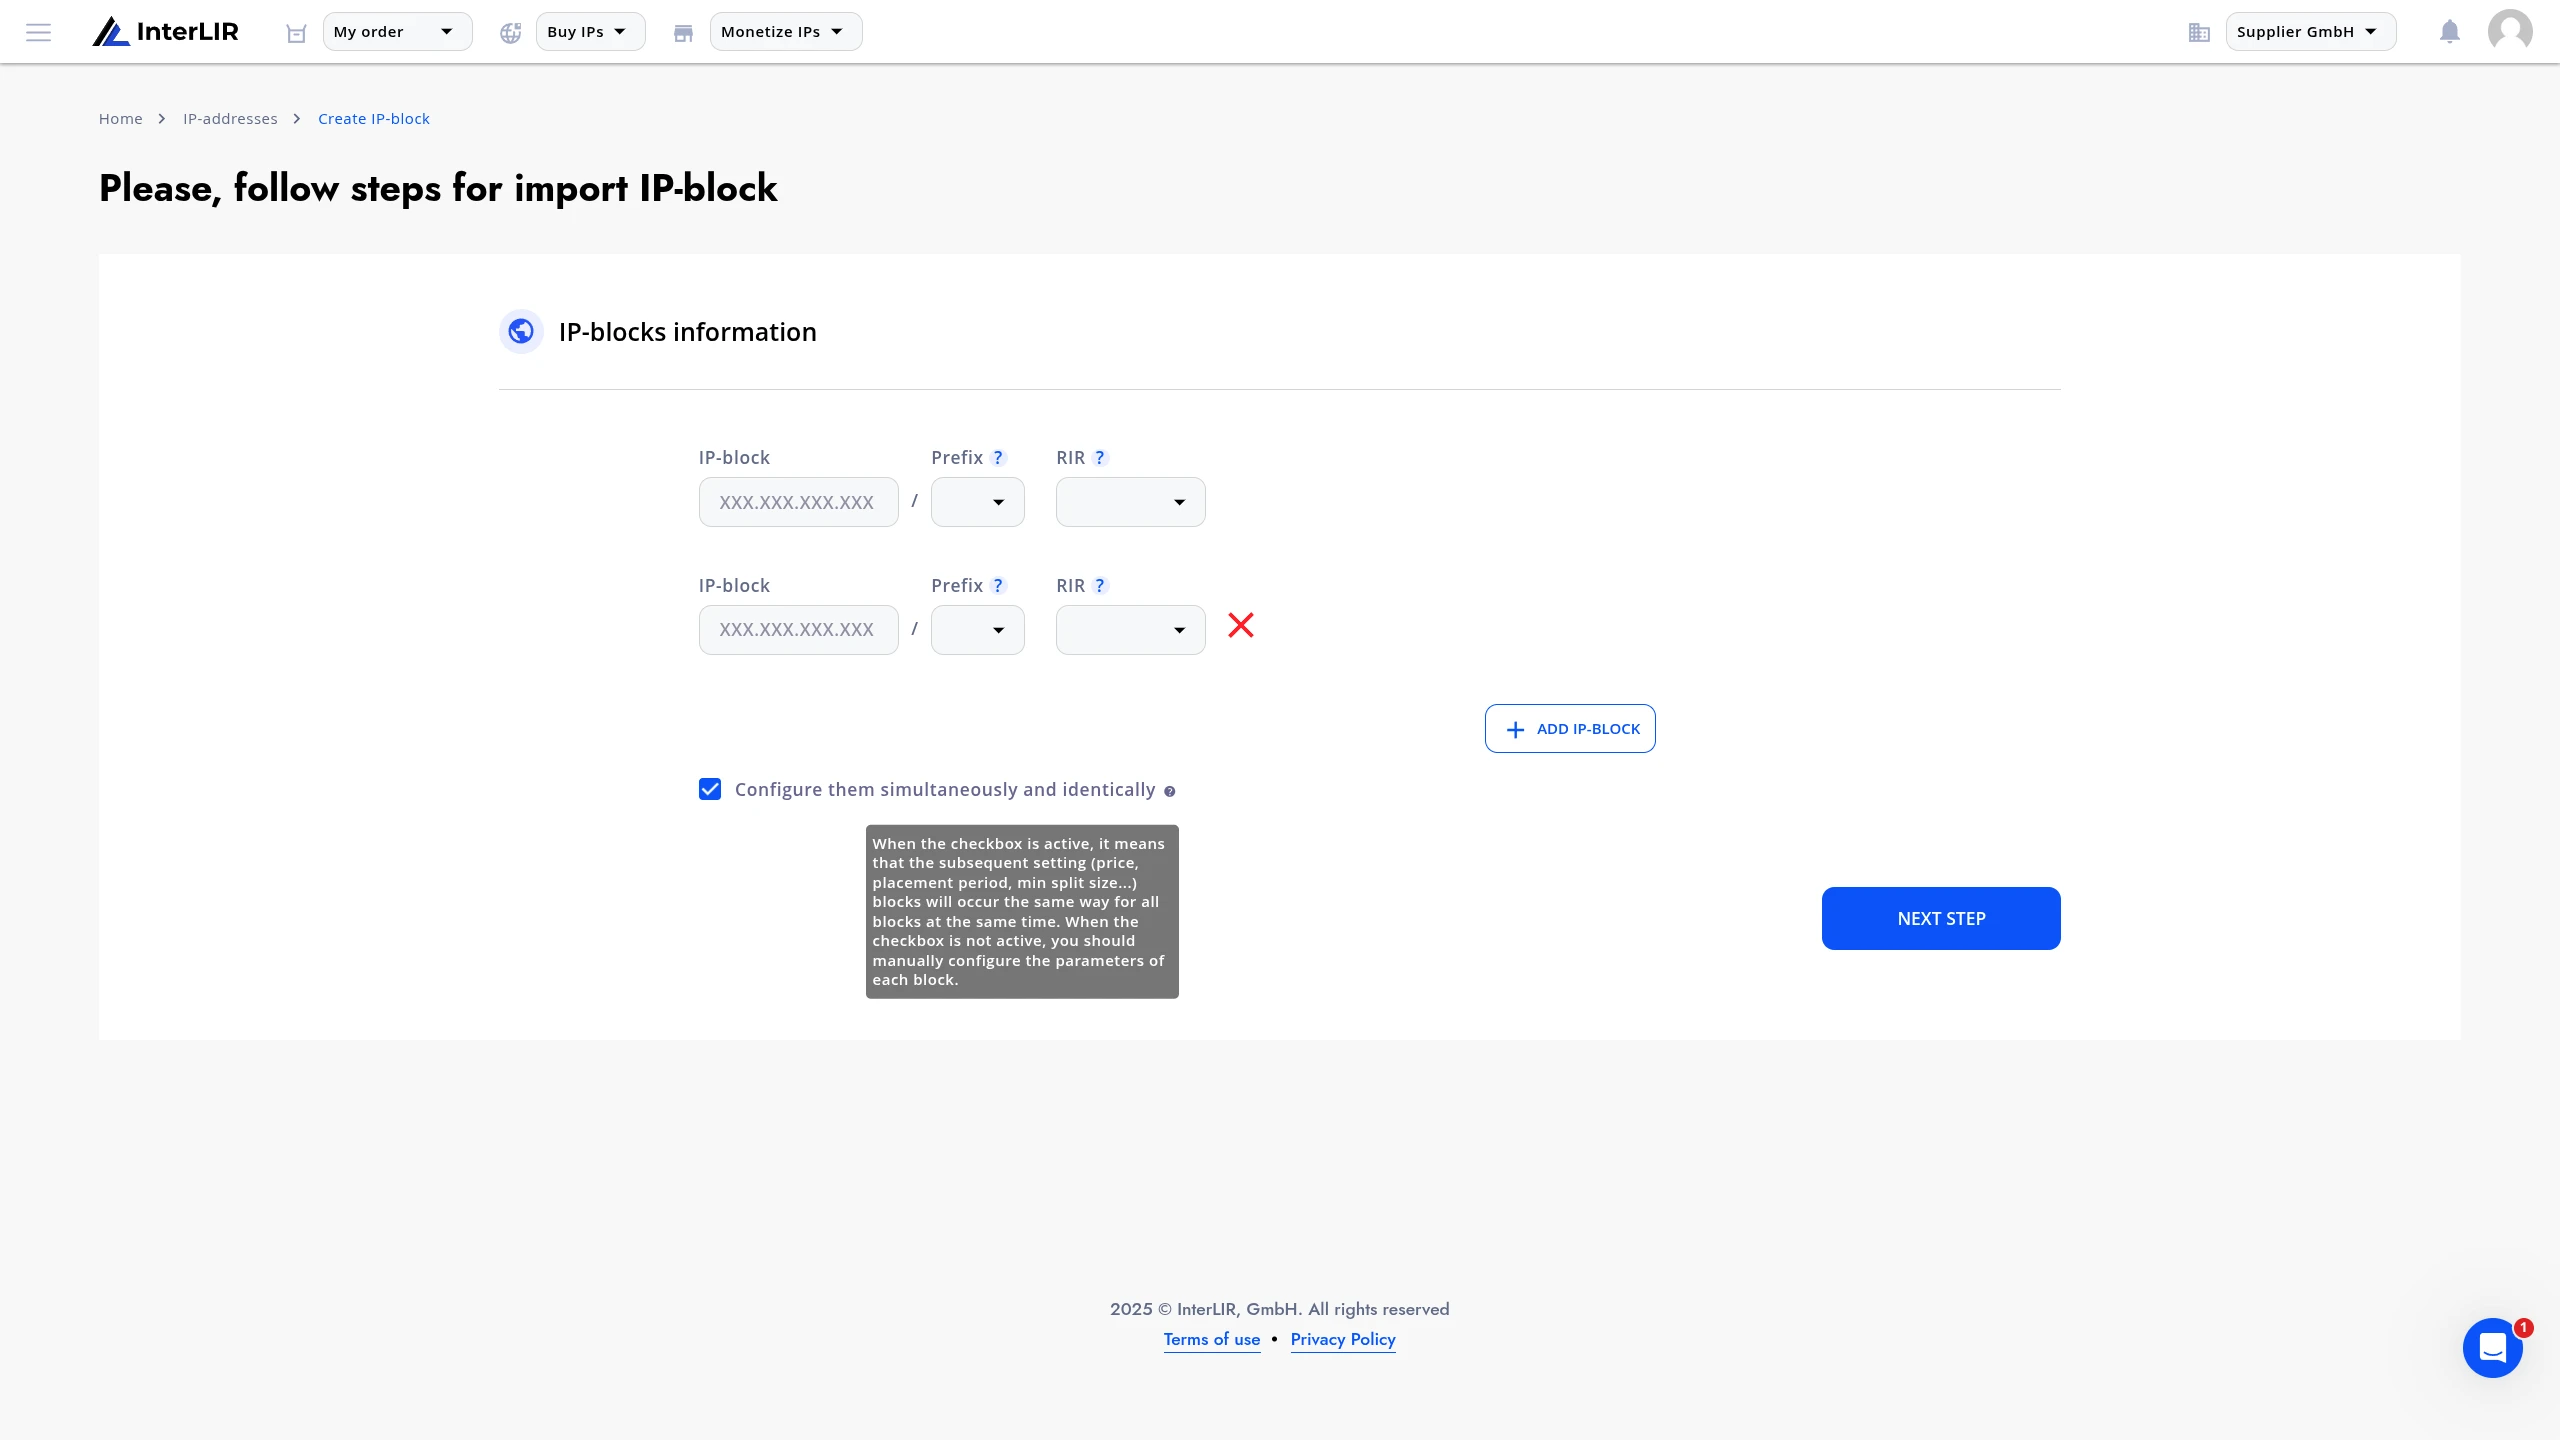Open the second Prefix dropdown
The height and width of the screenshot is (1440, 2560).
(977, 630)
